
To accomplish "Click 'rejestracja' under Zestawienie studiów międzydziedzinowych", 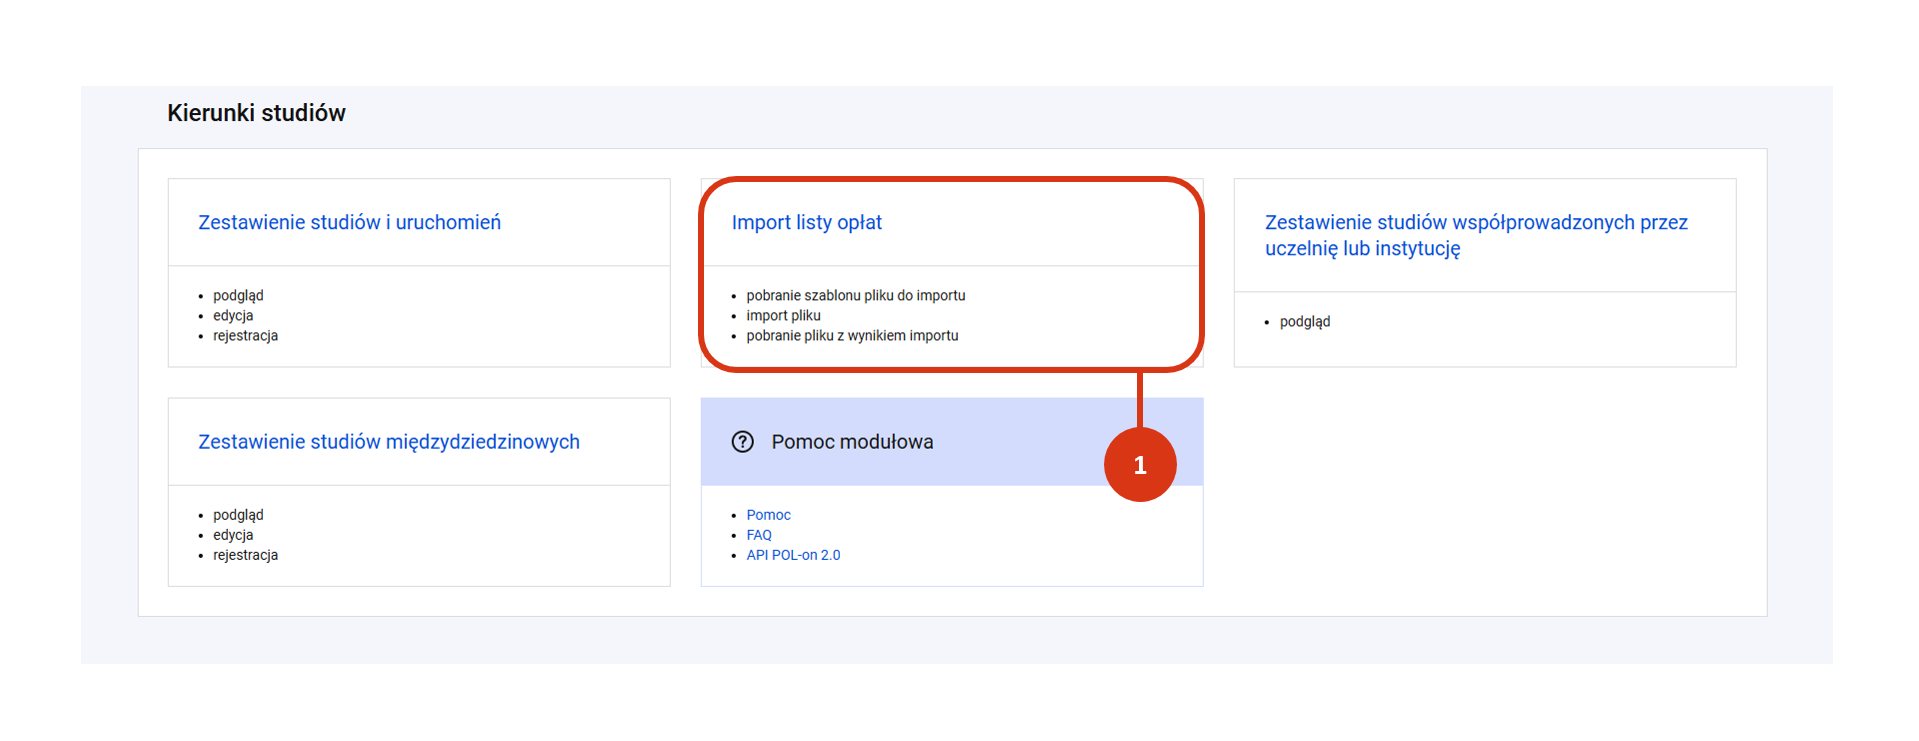I will (245, 555).
